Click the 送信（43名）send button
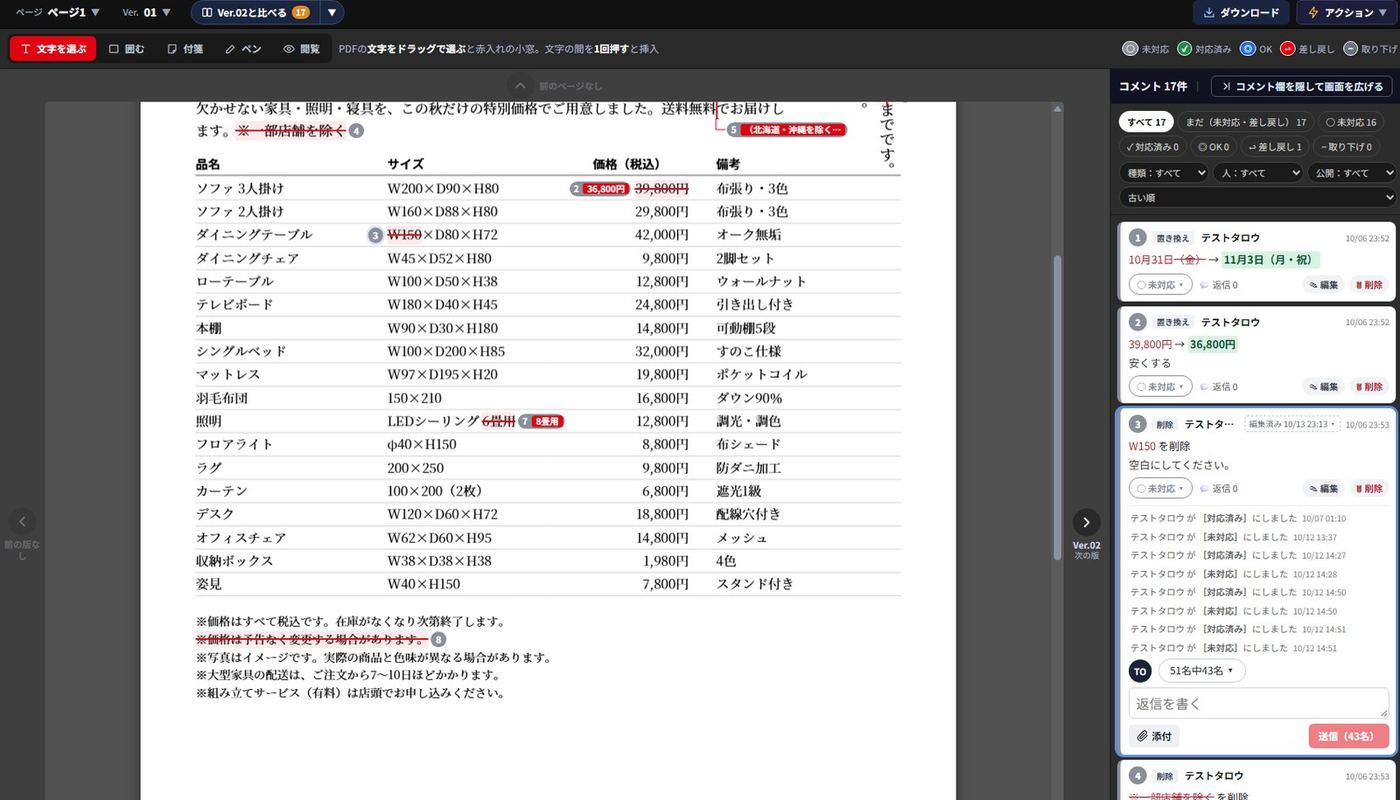 1348,736
